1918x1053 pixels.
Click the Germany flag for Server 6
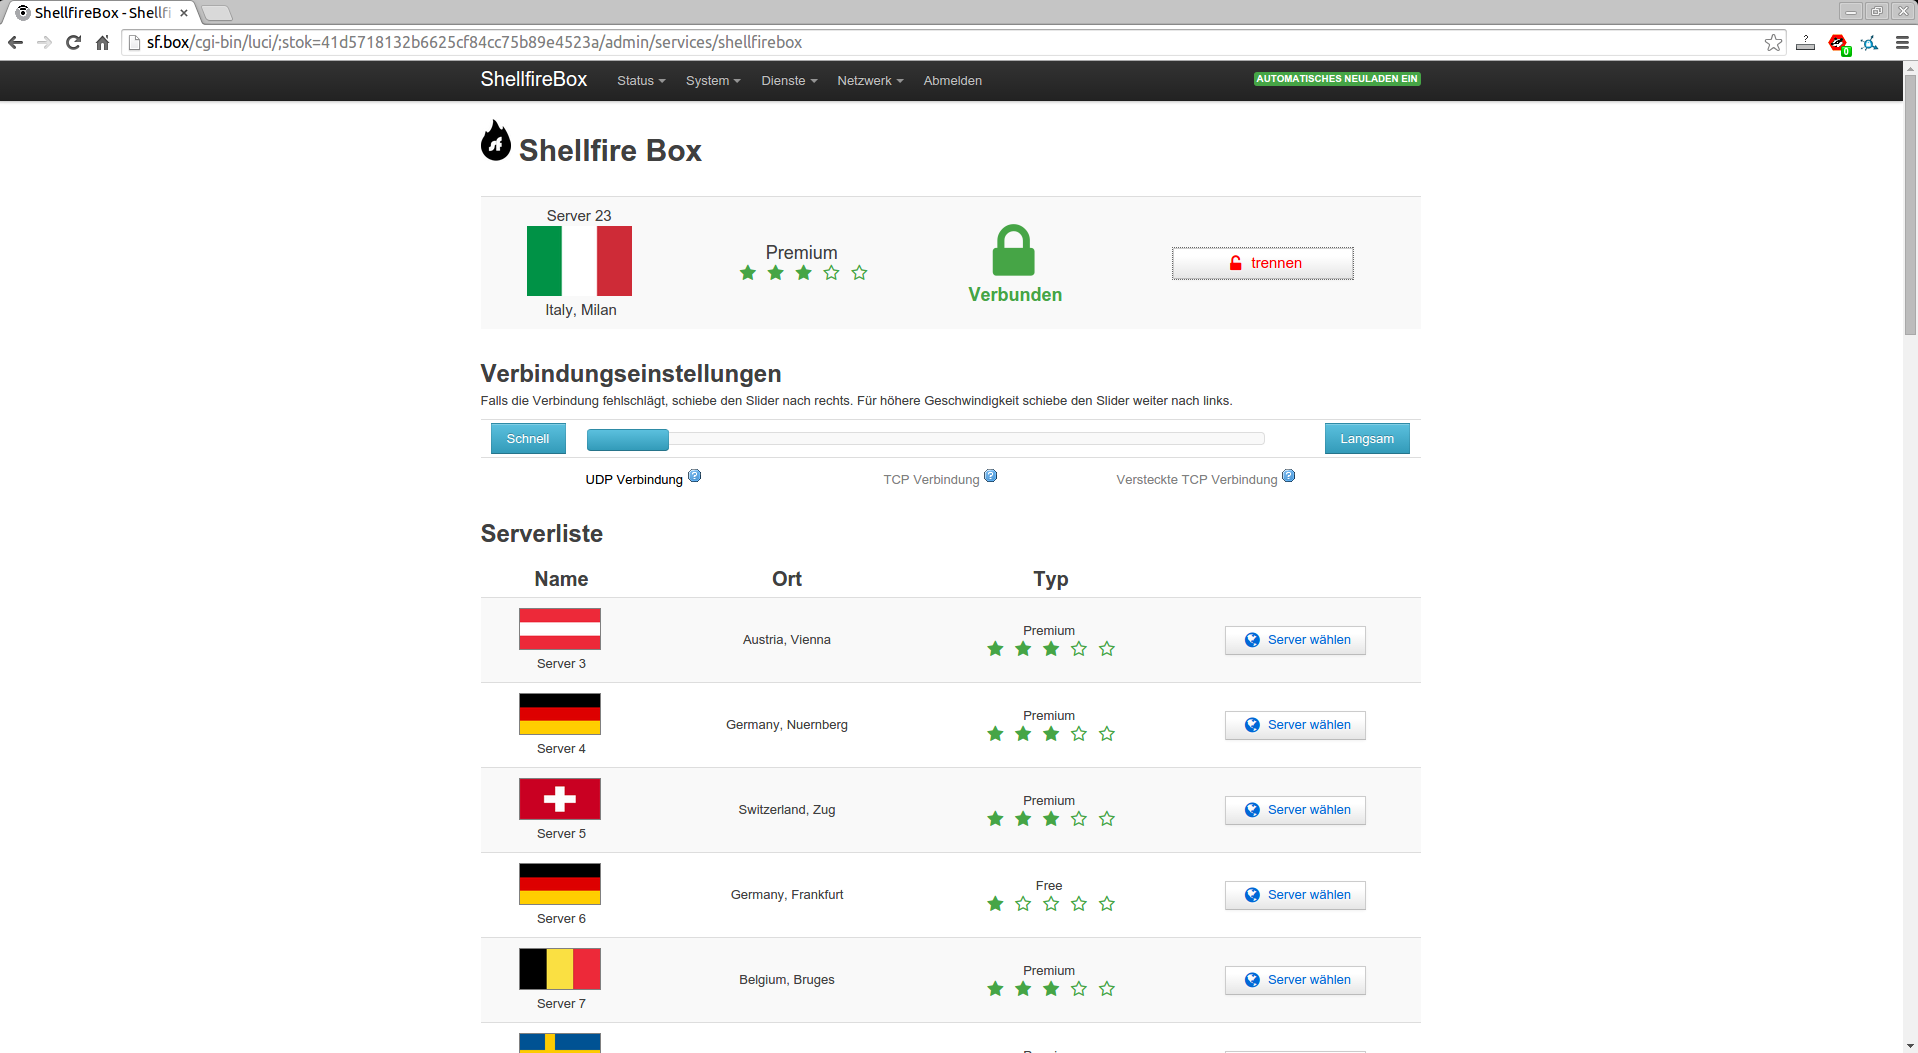(x=560, y=884)
